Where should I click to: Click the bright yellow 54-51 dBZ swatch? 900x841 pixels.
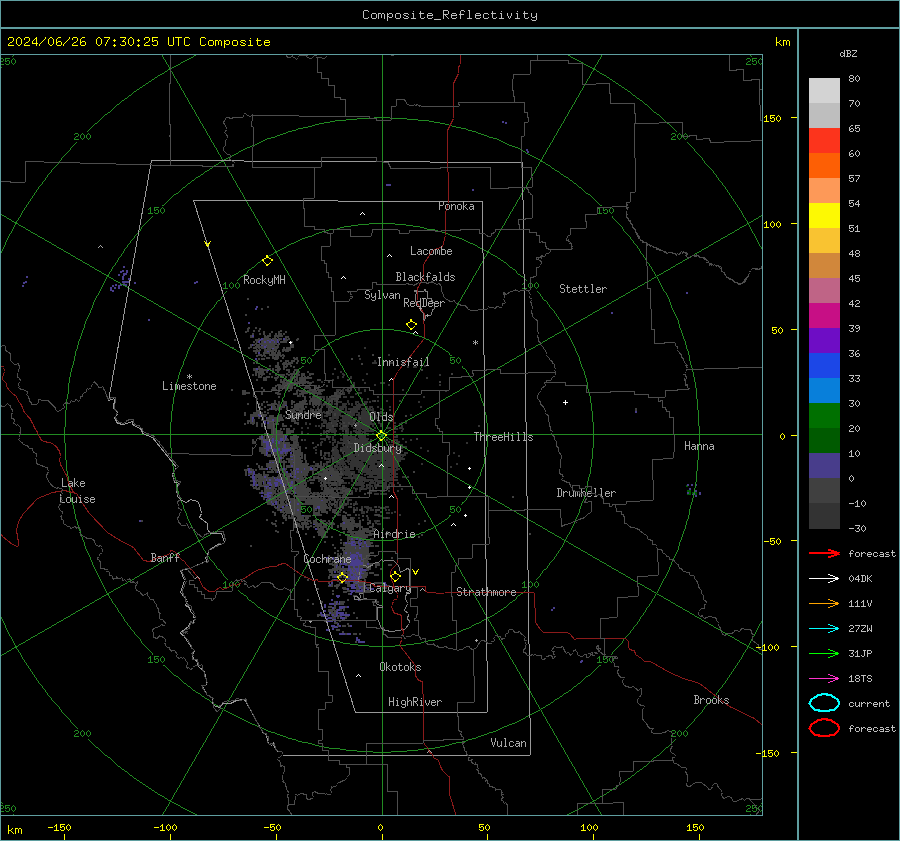click(824, 216)
